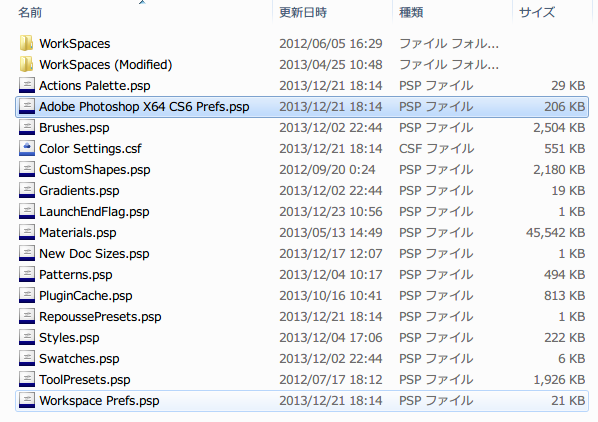Sort by the 名前 column header

pos(30,13)
